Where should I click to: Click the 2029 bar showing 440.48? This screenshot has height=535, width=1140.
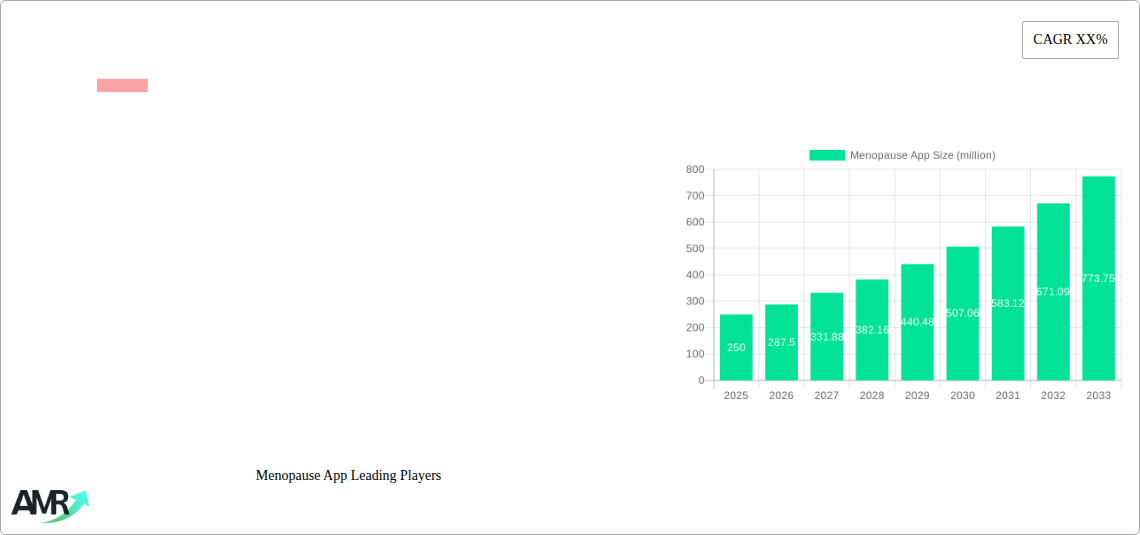[917, 322]
